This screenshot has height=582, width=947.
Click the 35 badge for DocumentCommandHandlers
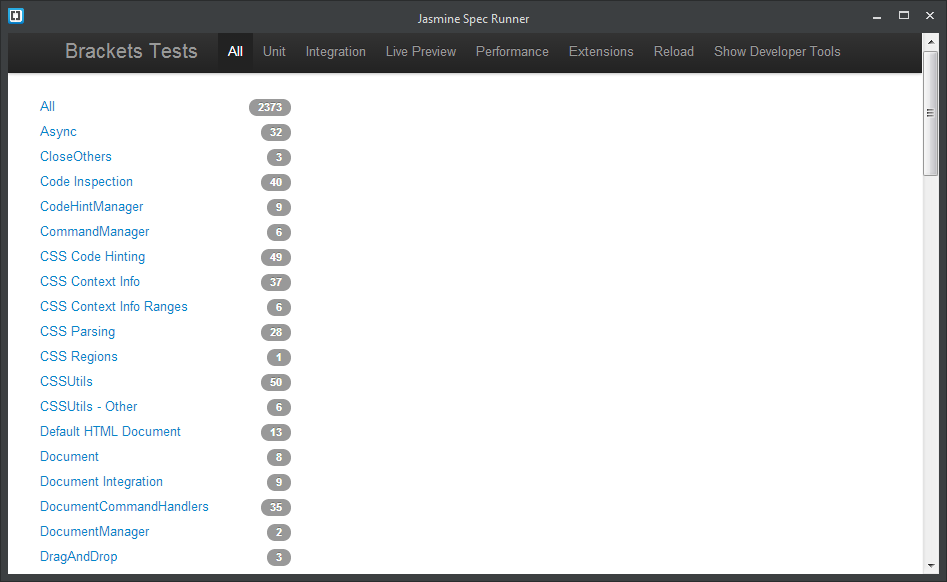pyautogui.click(x=276, y=507)
